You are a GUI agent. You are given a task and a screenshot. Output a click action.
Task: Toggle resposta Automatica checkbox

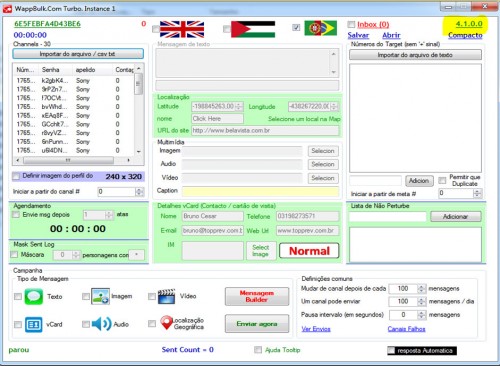tap(391, 350)
